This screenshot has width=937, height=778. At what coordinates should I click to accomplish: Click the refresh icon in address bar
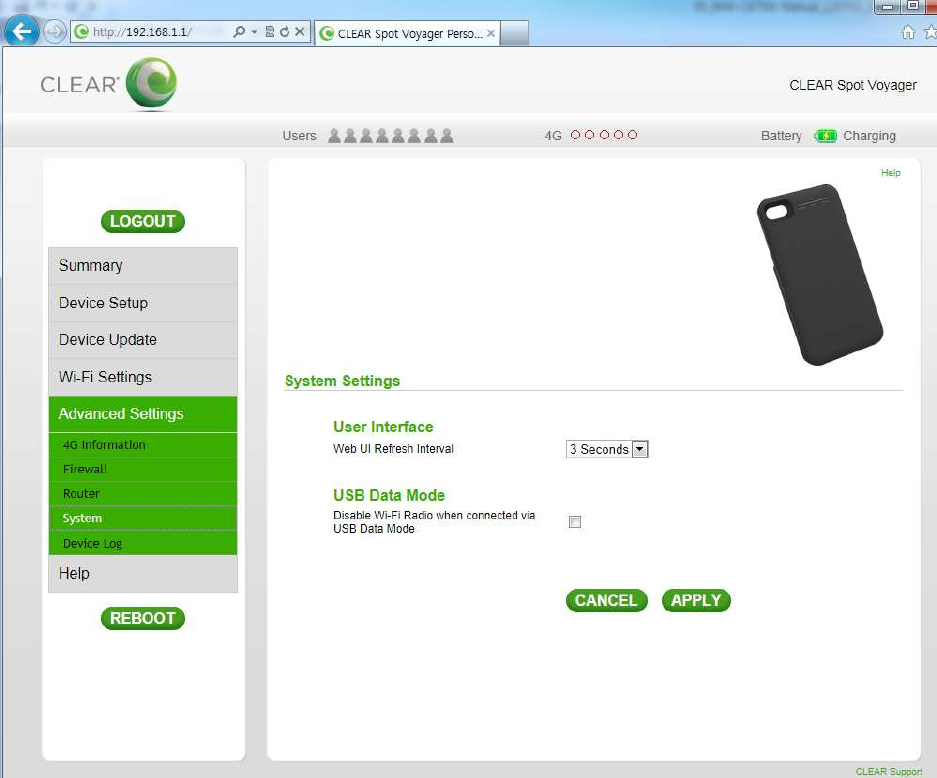[284, 32]
